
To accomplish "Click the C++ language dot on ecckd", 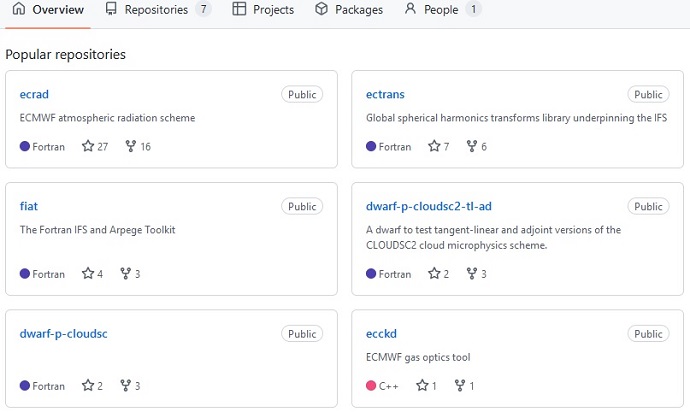I will 371,386.
